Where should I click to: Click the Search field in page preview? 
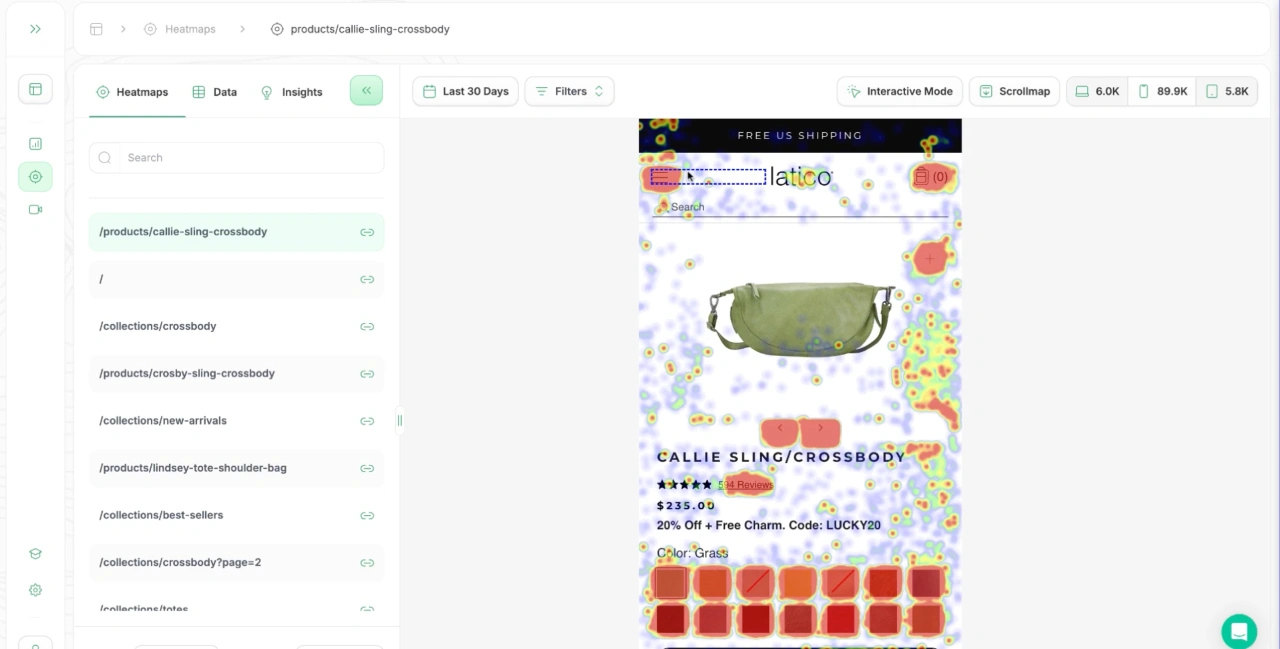coord(800,207)
